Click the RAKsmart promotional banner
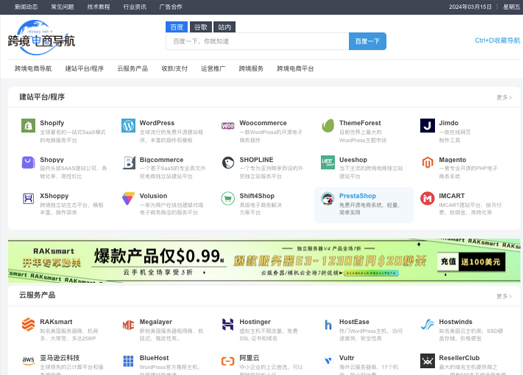 pos(264,261)
